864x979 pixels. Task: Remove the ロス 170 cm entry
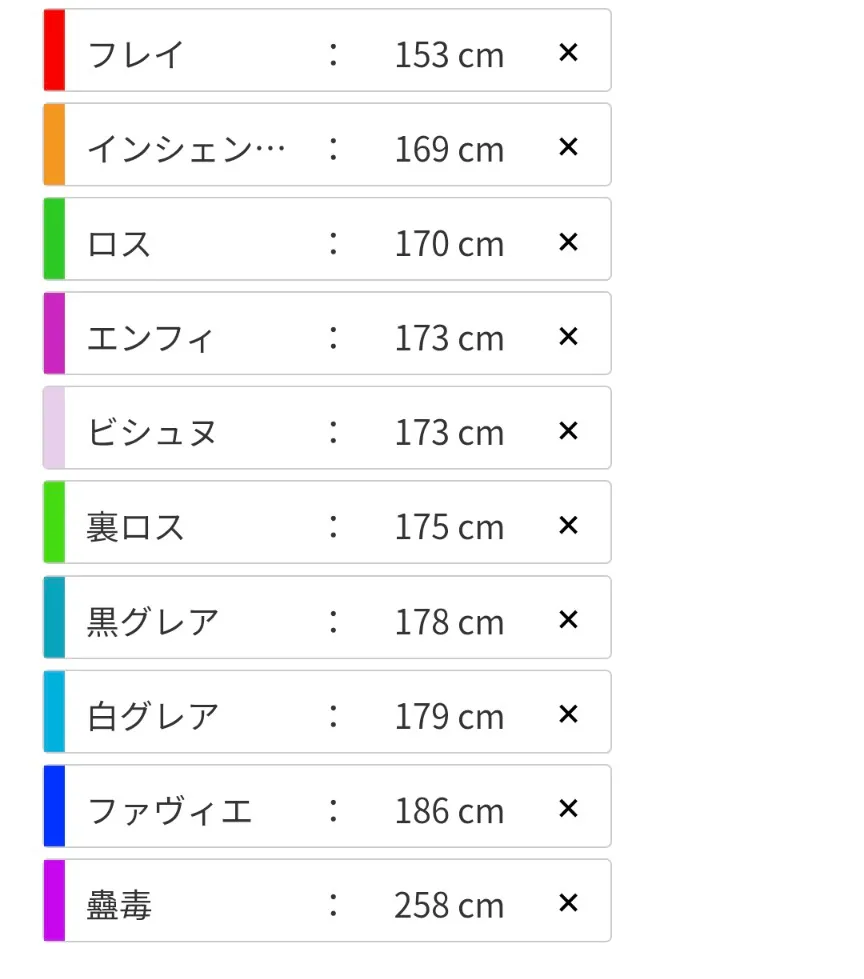[x=568, y=242]
